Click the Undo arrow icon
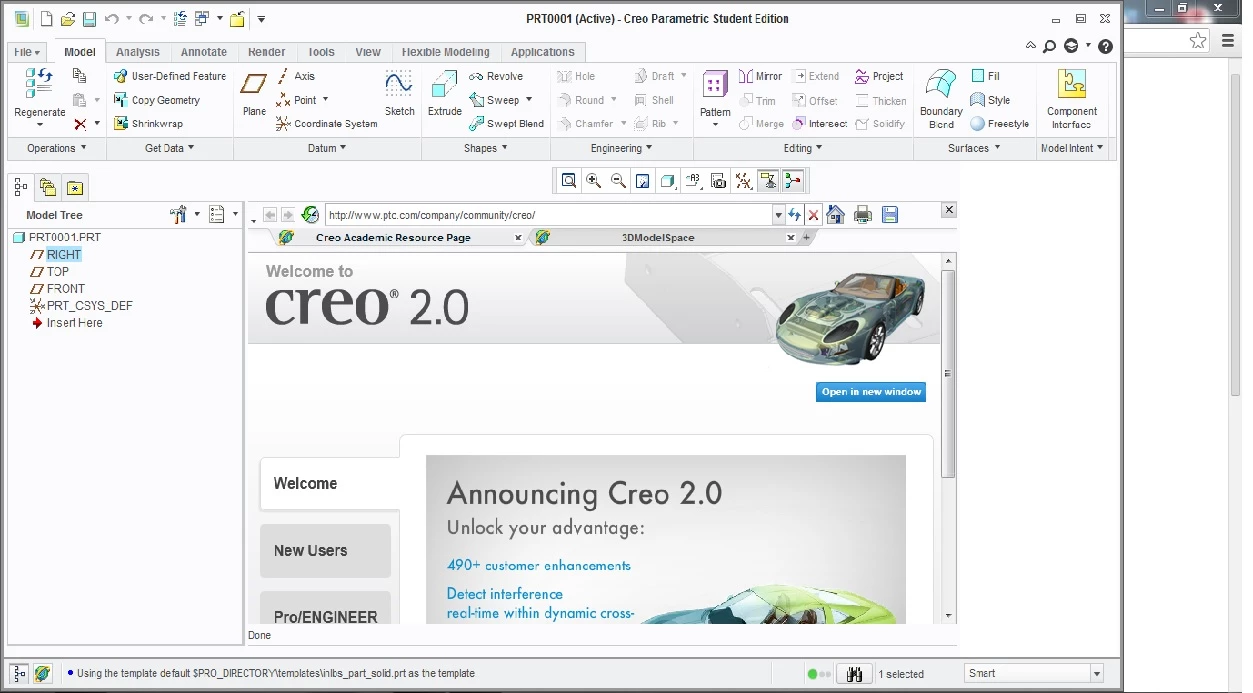The image size is (1253, 693). coord(111,19)
